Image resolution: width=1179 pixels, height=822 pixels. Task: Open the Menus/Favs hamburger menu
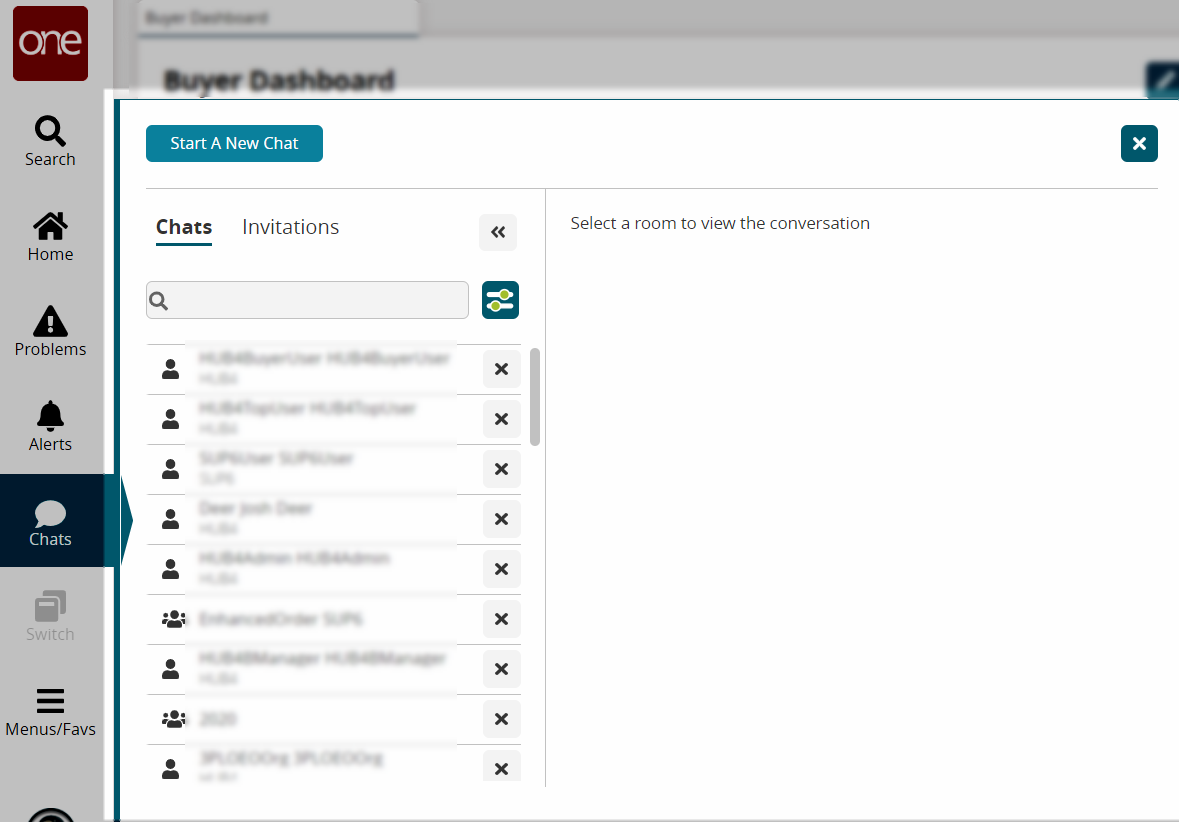(50, 711)
